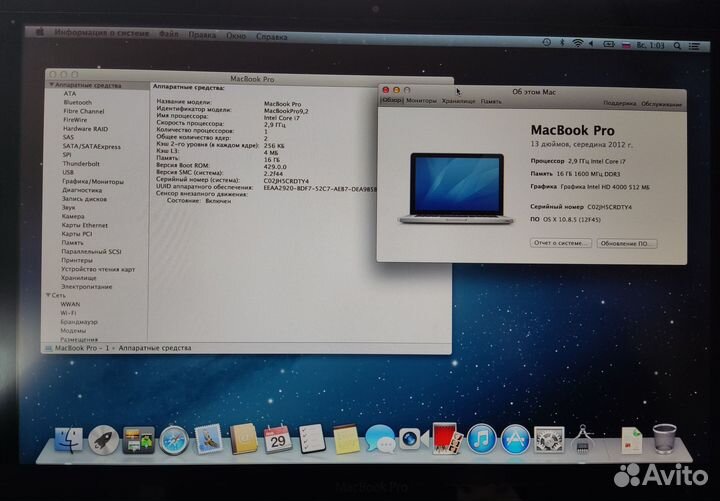
Task: Open App Store icon in Dock
Action: point(515,439)
